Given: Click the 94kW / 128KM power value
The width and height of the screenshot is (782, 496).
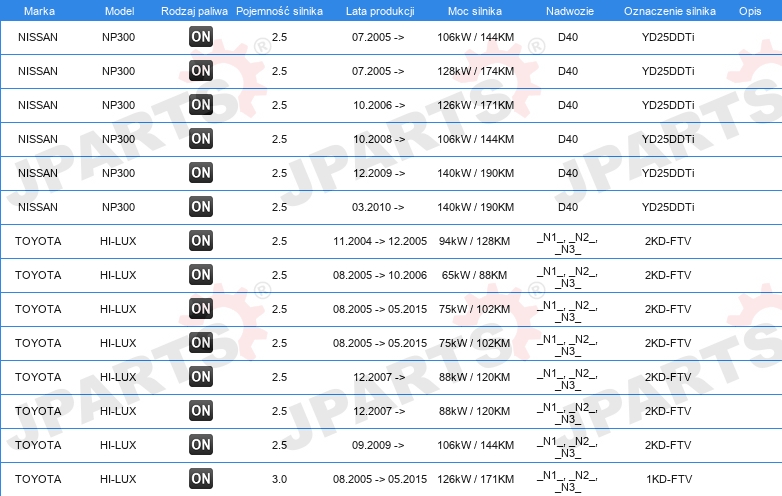Looking at the screenshot, I should click(474, 241).
